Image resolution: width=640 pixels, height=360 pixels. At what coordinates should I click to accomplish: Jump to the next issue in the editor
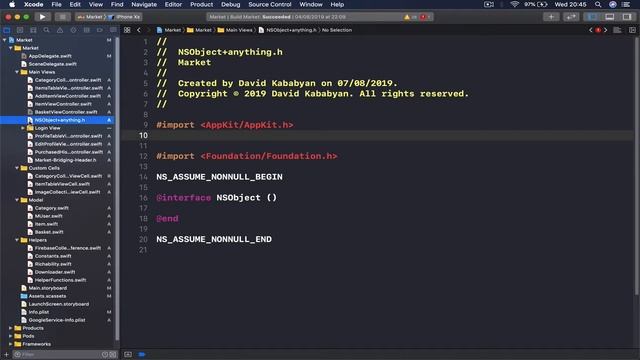(606, 30)
